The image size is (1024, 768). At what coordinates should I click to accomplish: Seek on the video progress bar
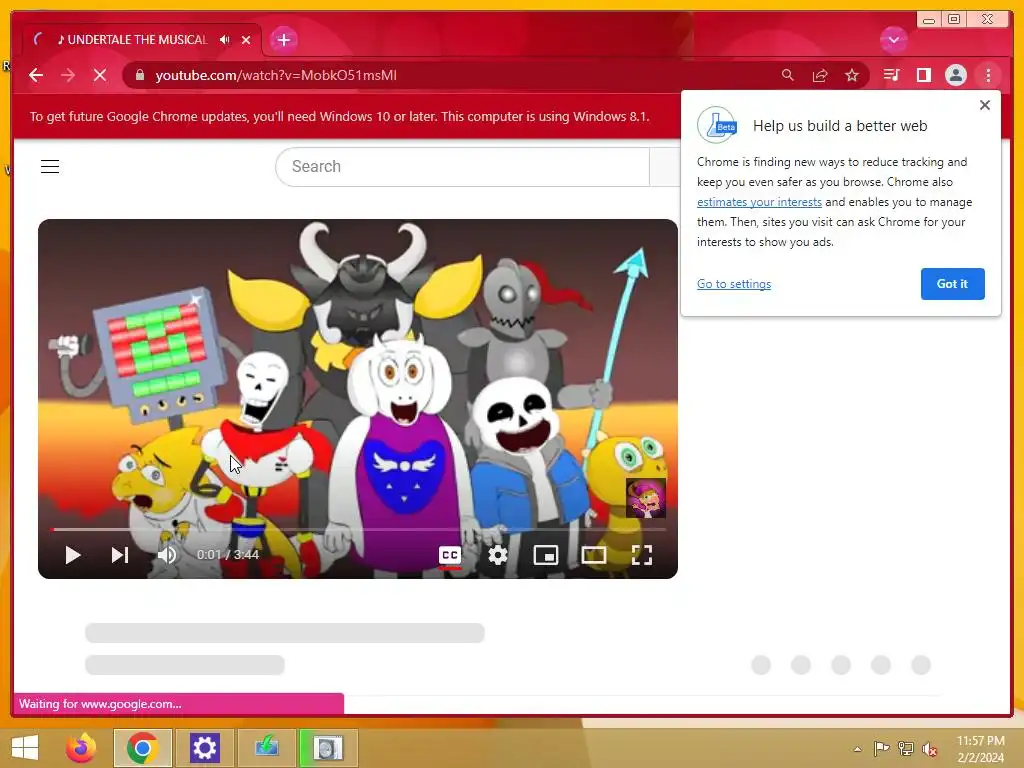tap(358, 530)
